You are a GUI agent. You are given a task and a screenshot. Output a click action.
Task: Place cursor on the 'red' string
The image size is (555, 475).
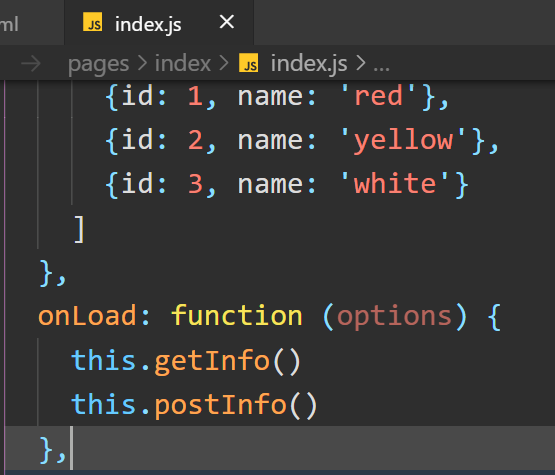(378, 96)
